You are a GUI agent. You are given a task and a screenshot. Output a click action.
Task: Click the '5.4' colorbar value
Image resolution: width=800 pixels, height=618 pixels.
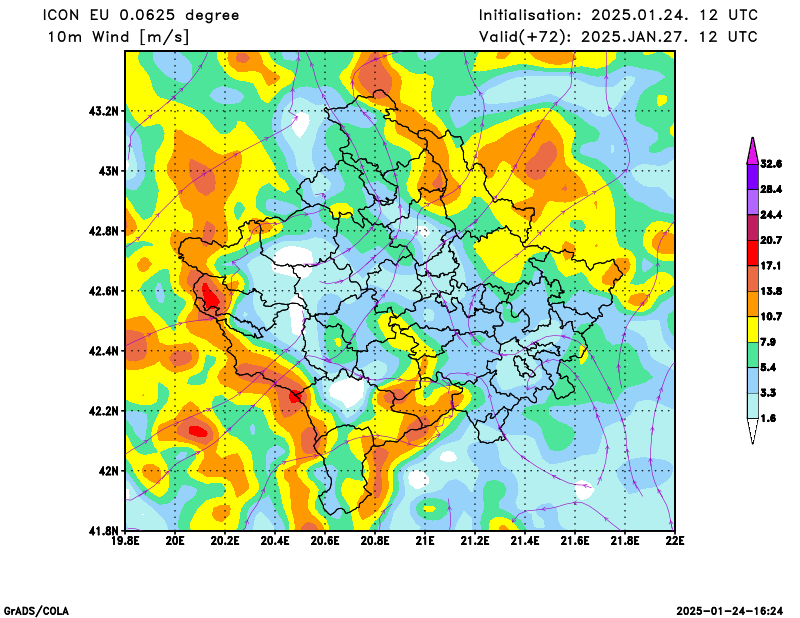(768, 367)
